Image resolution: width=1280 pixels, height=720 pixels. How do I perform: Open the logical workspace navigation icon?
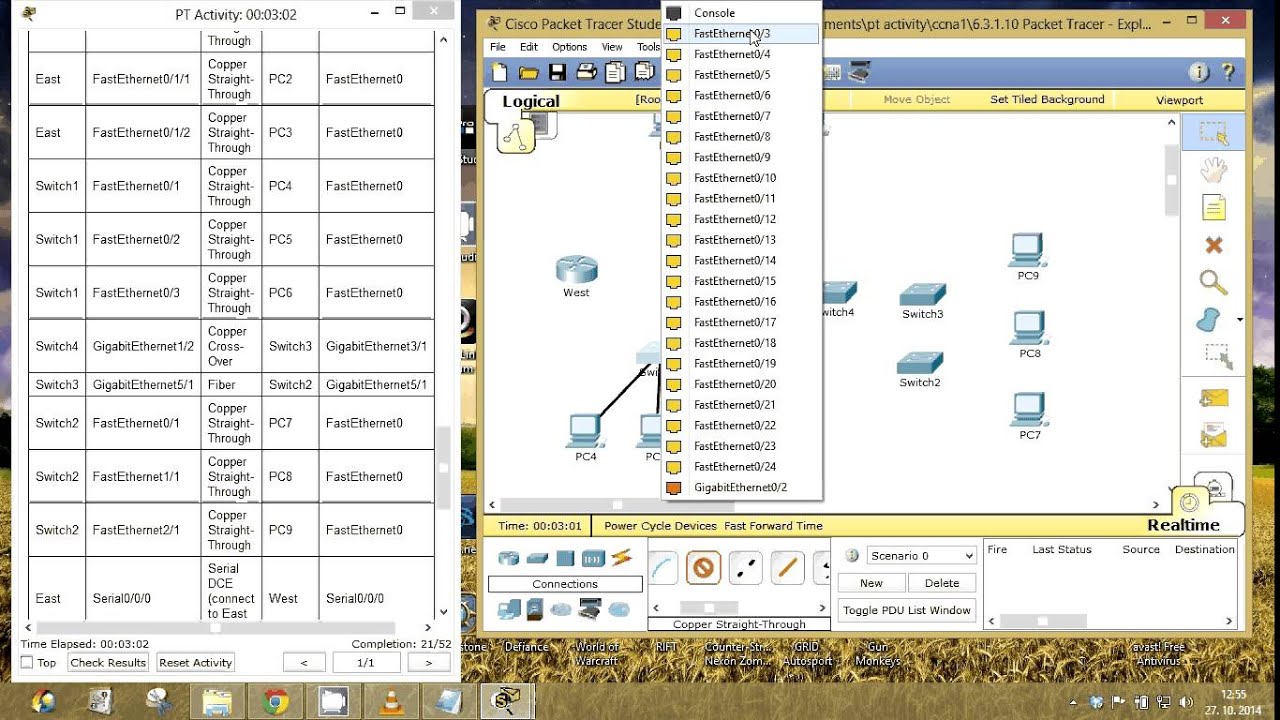tap(516, 137)
